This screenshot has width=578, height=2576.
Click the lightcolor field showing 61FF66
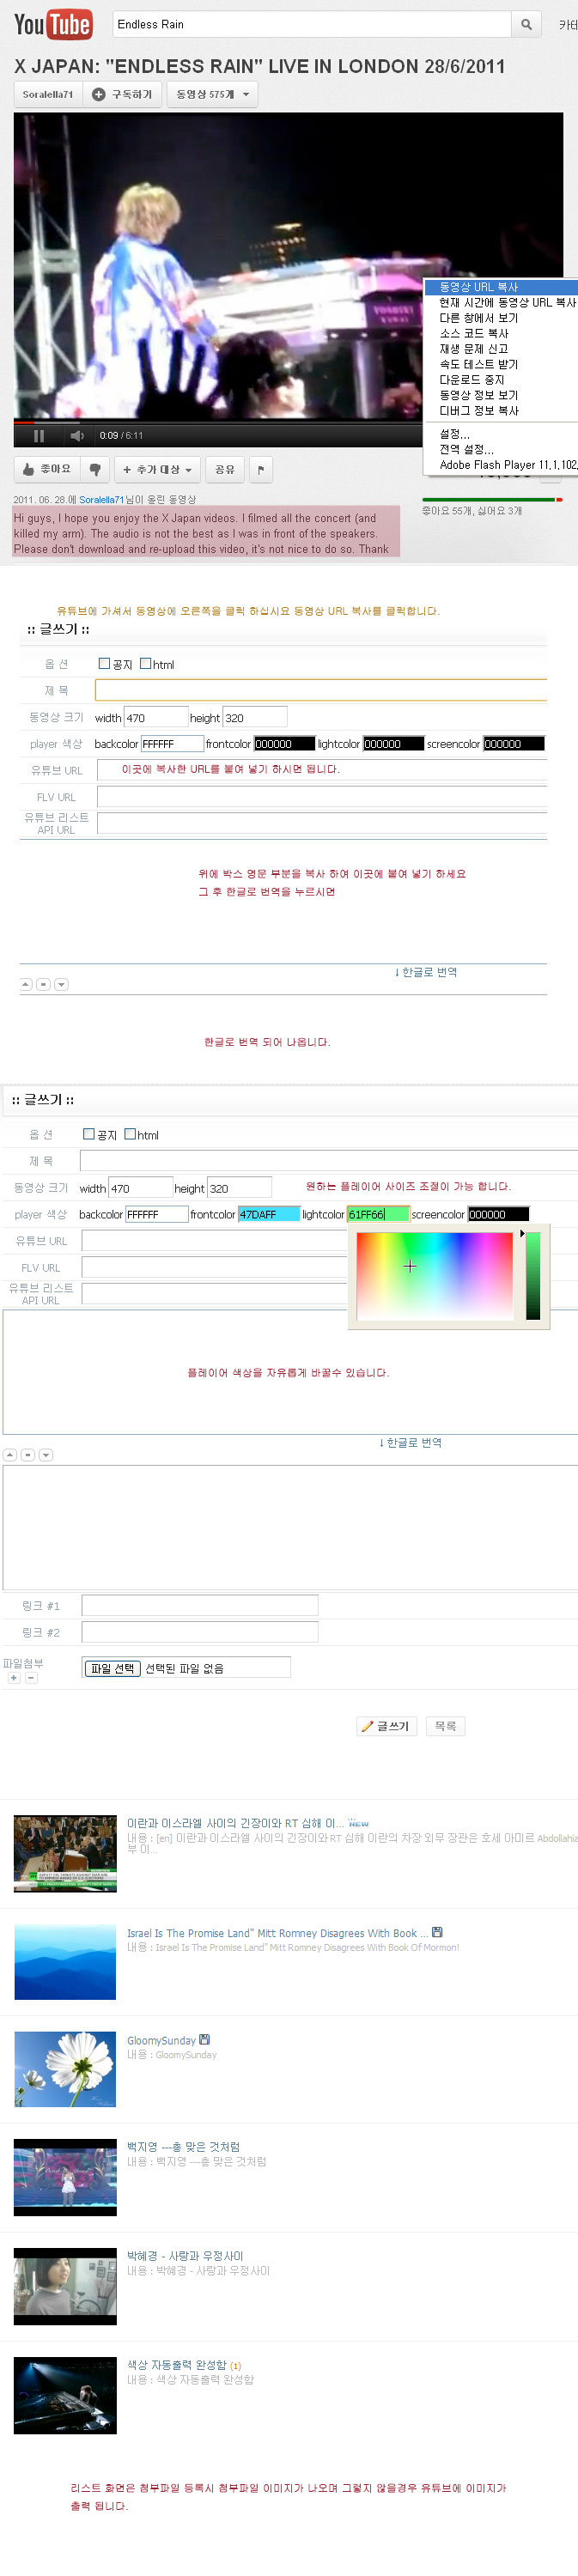click(x=378, y=1214)
